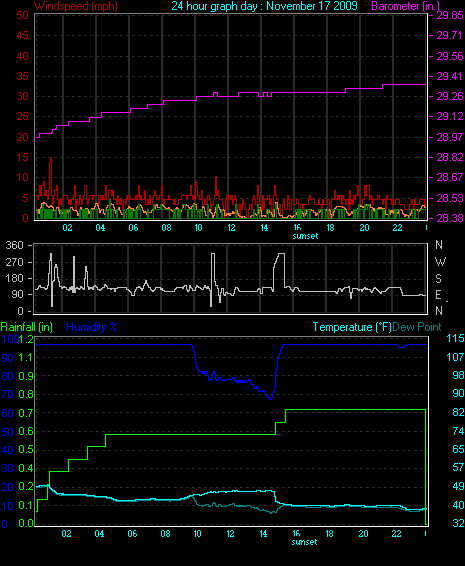The image size is (465, 566).
Task: Click the 22 hour tick on bottom graph
Action: point(396,534)
